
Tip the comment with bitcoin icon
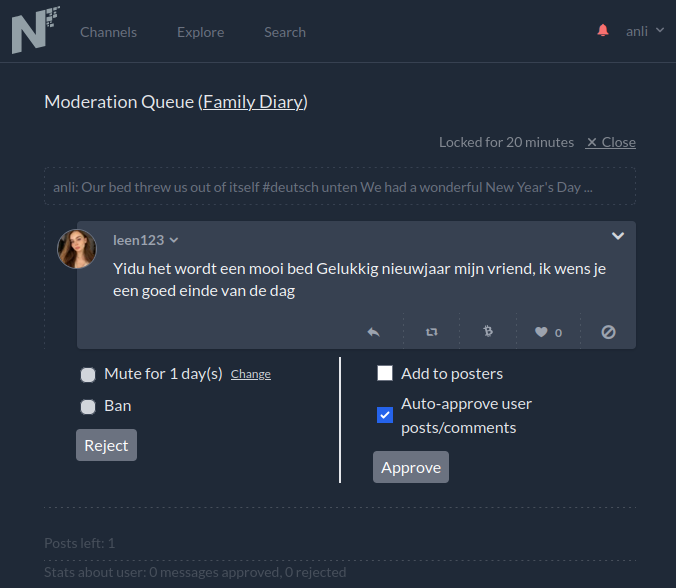pos(488,331)
